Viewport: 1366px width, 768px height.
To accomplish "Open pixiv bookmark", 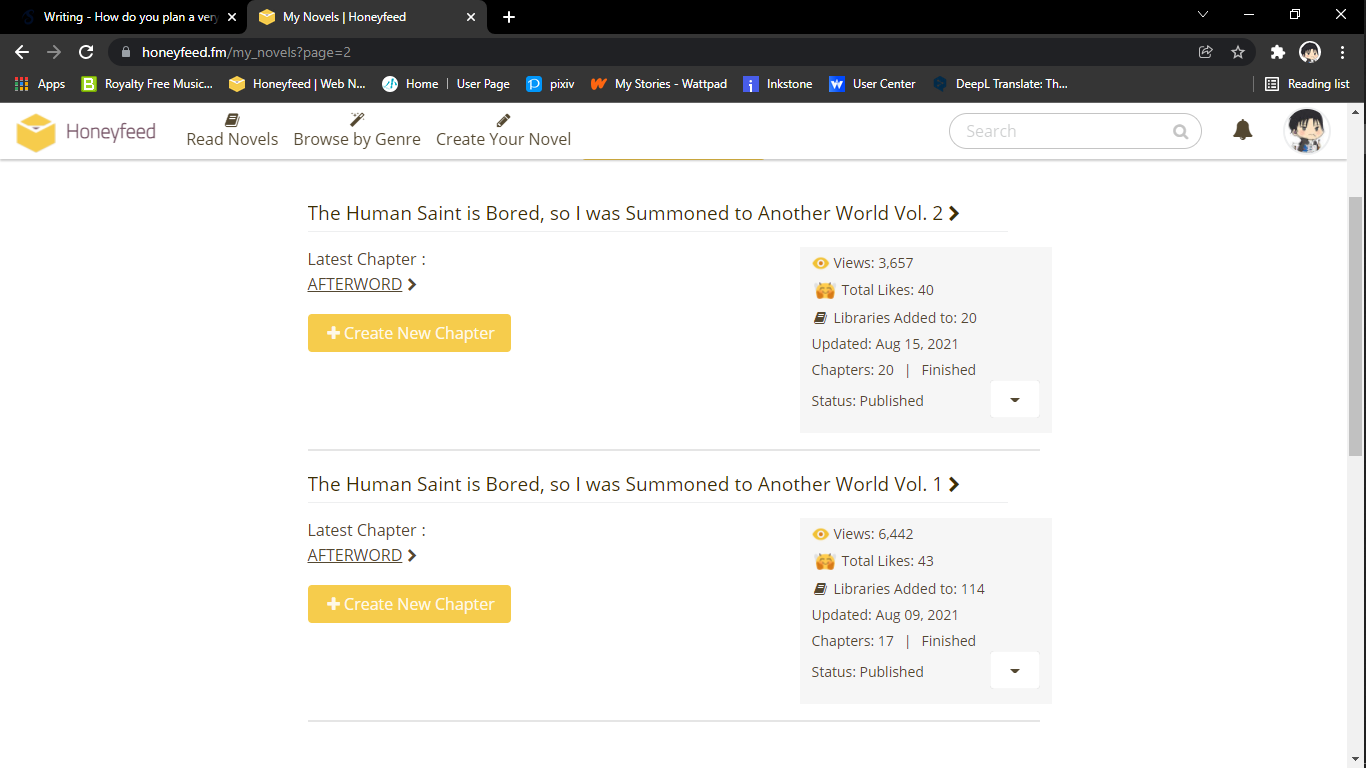I will tap(551, 84).
